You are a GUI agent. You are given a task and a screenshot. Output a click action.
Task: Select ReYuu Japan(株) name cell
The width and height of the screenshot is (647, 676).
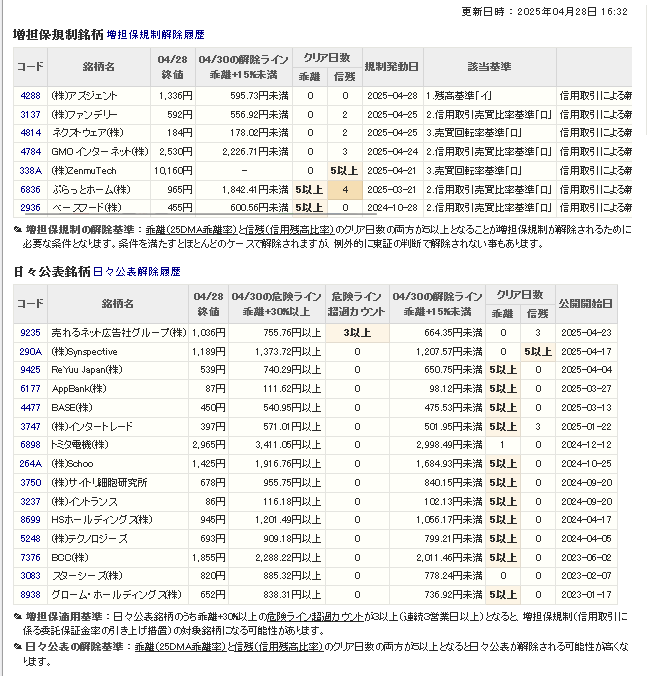[118, 370]
